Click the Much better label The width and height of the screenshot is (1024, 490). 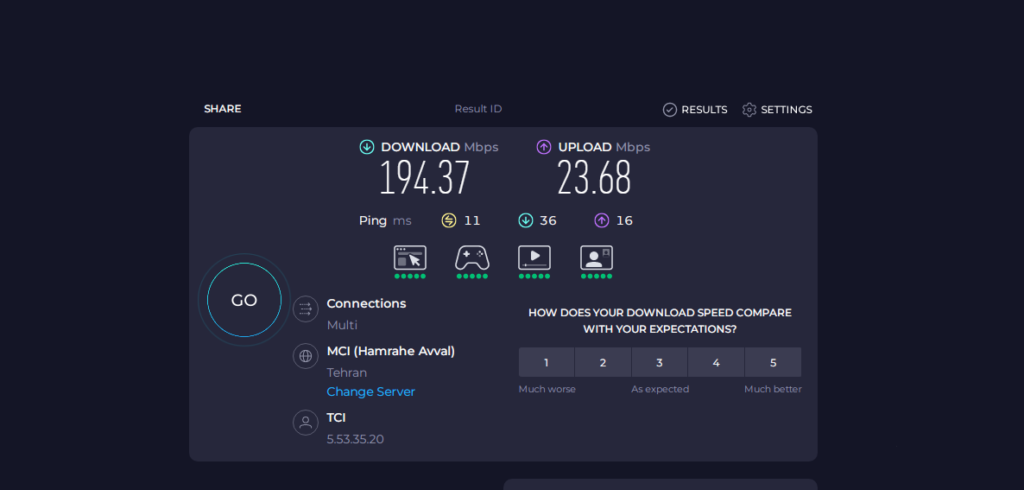[773, 389]
